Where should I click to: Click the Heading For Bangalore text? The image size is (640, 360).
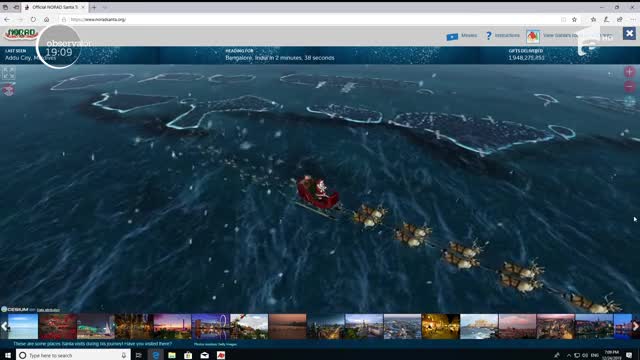tap(280, 55)
